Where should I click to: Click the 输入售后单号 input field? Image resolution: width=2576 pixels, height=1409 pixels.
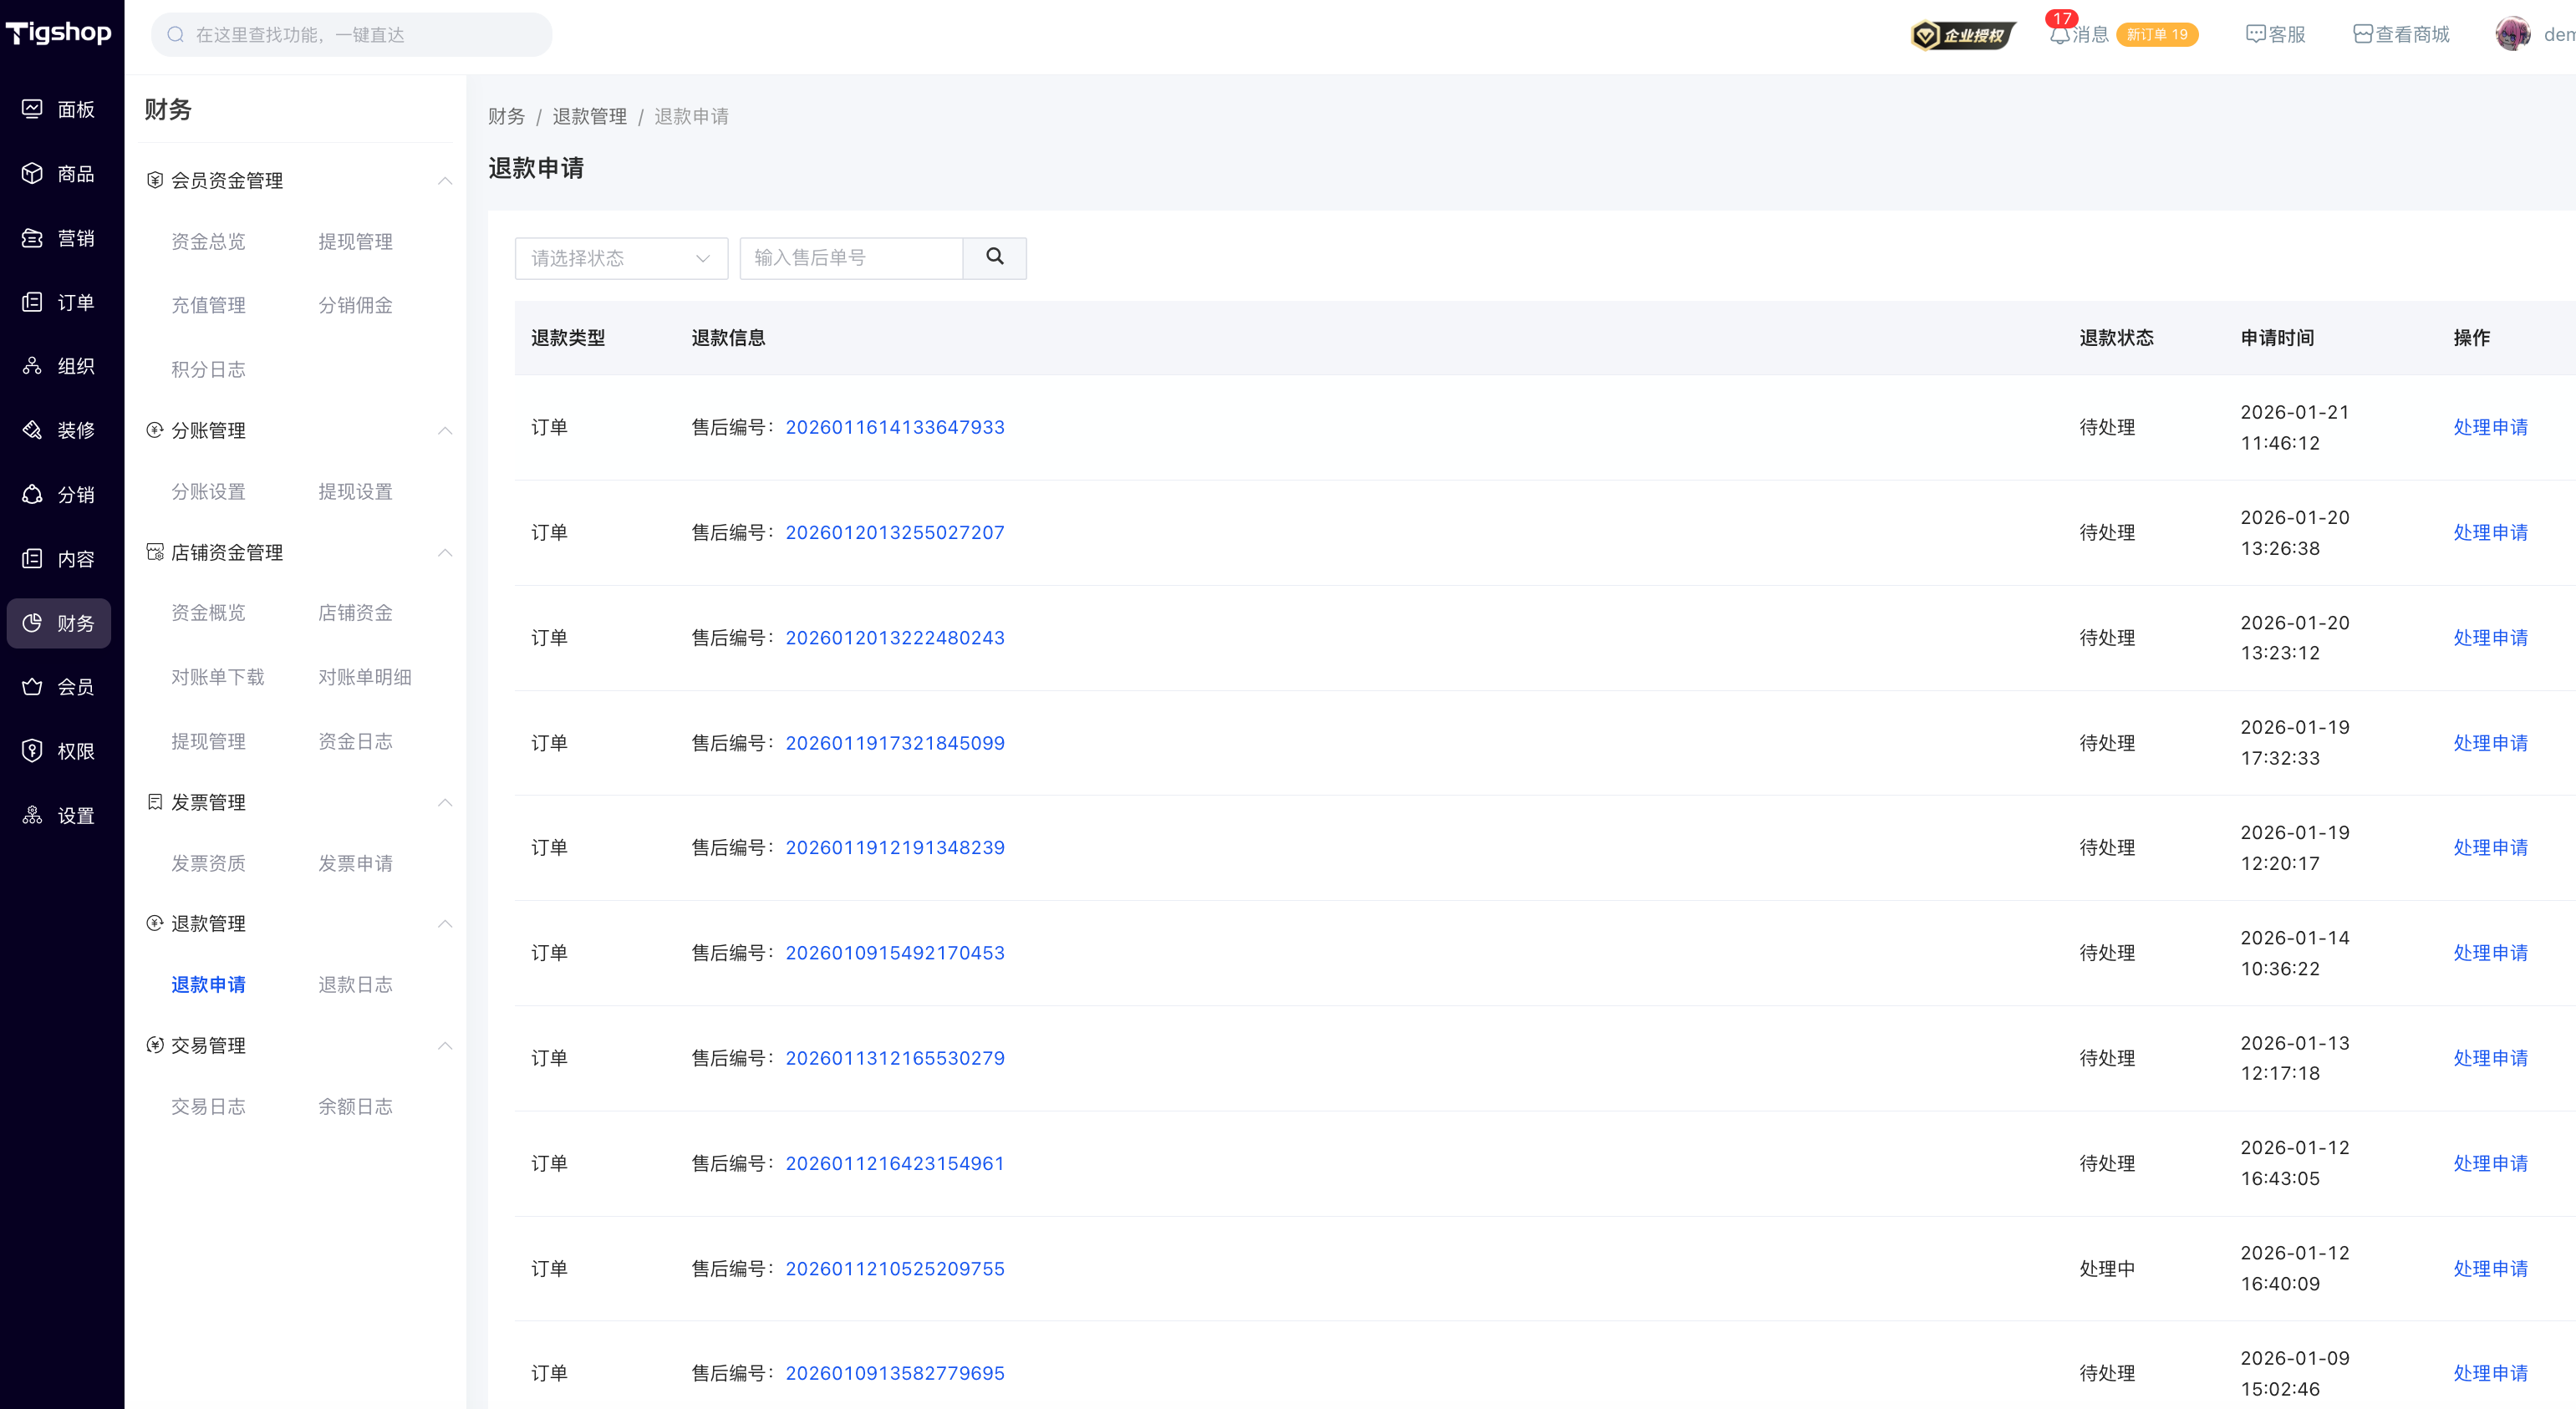tap(850, 258)
